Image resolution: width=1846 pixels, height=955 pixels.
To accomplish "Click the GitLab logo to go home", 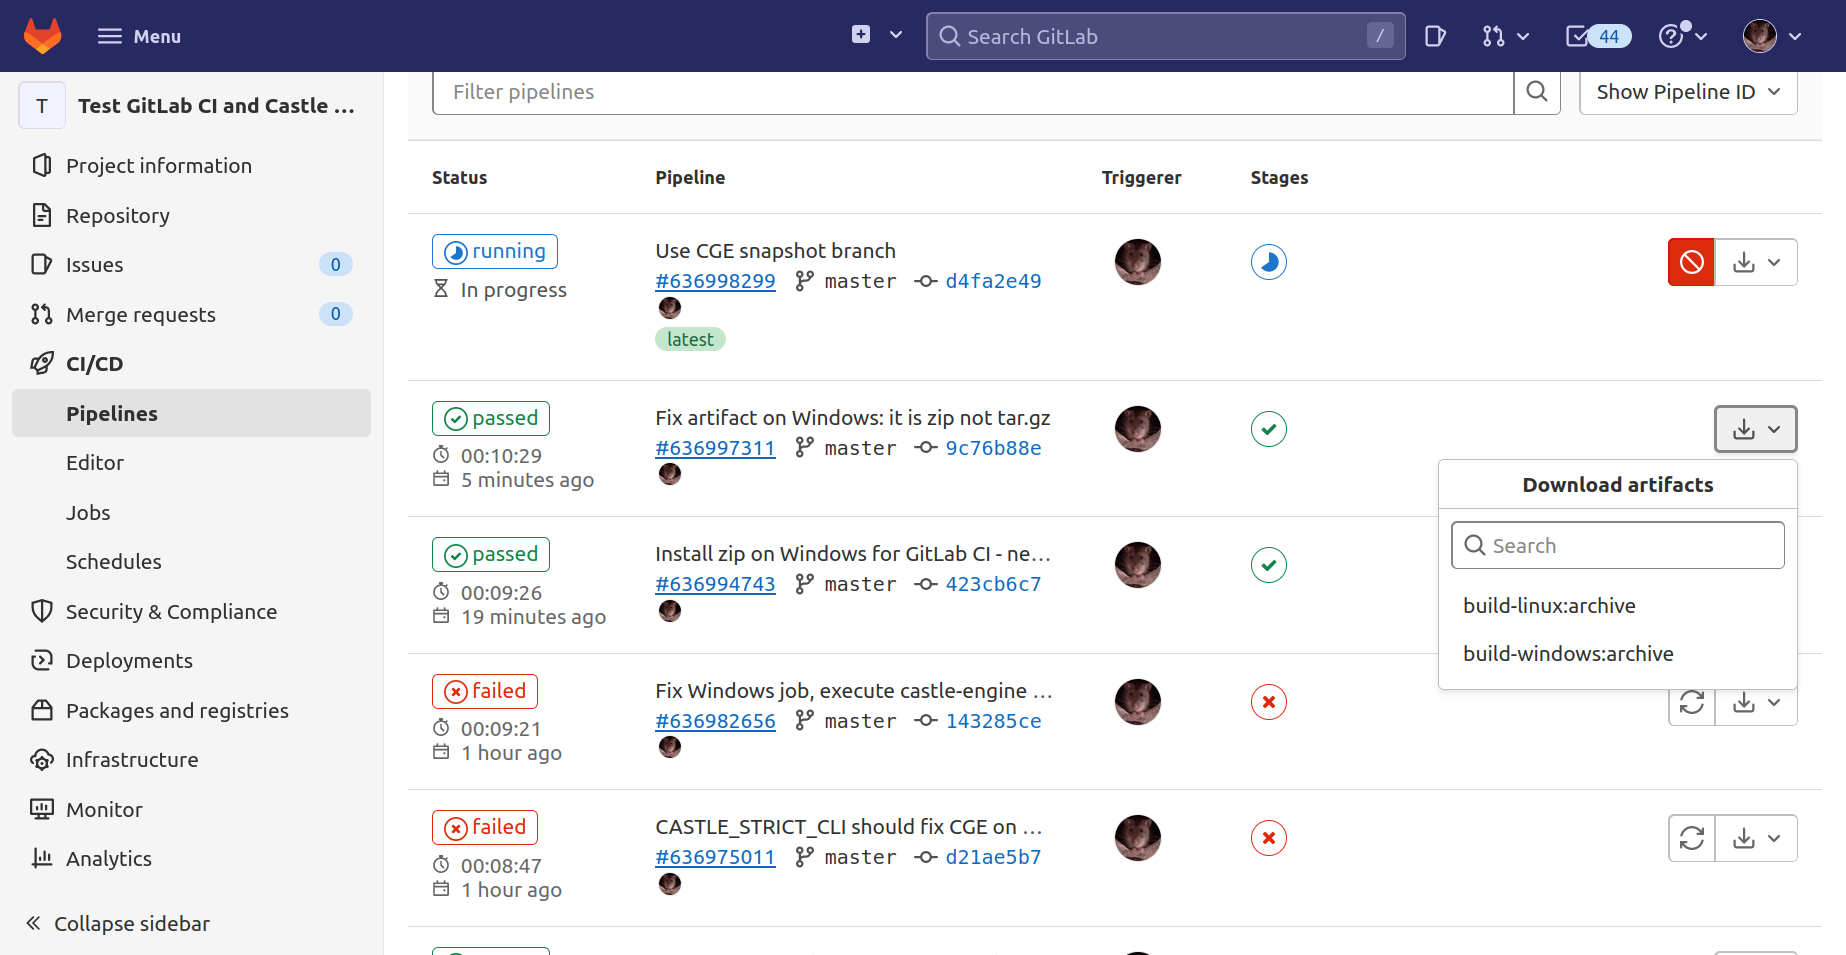I will tap(43, 35).
